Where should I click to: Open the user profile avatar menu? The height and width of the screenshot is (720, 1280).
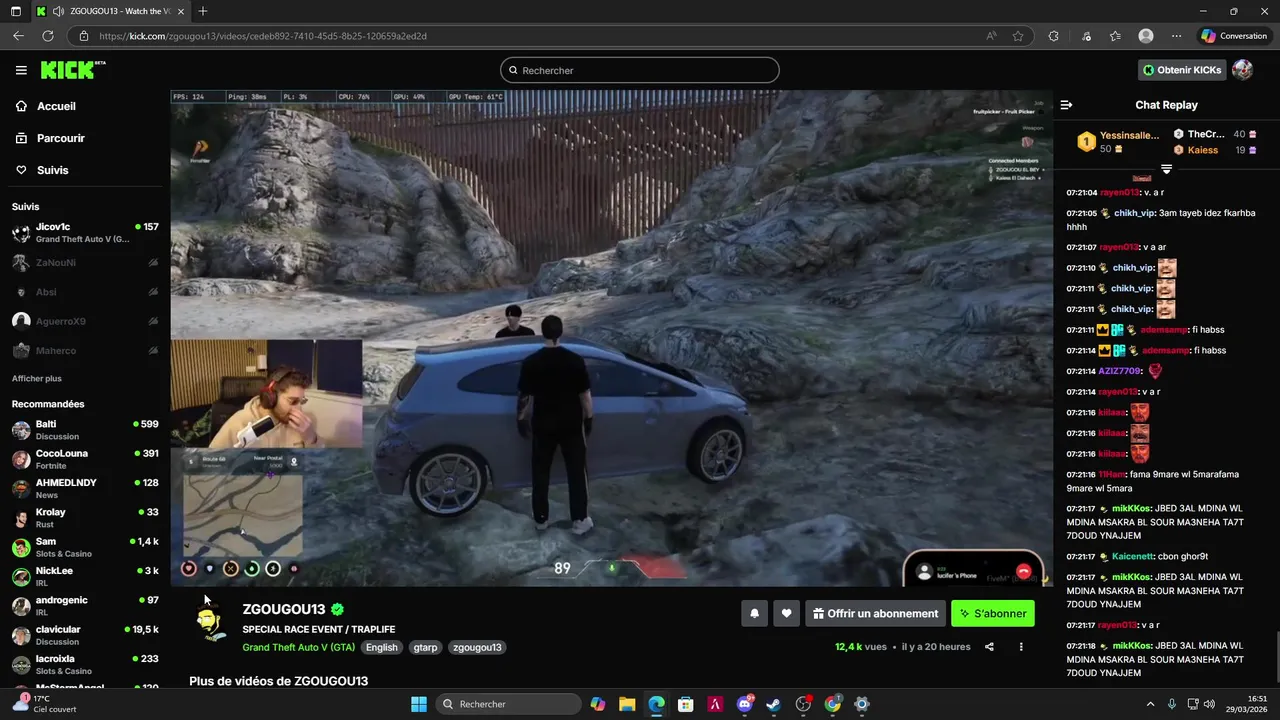coord(1242,70)
